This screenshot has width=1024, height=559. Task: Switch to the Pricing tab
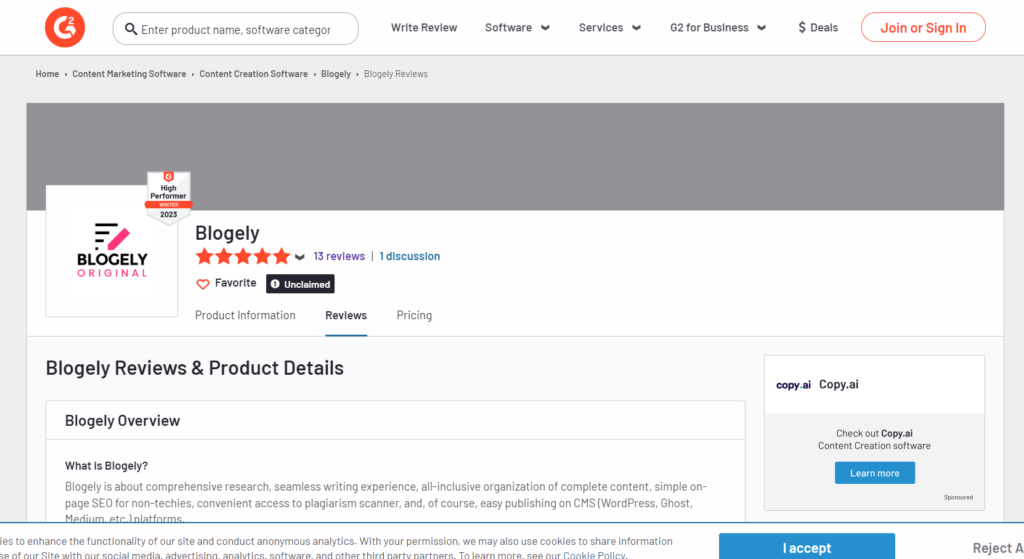[414, 315]
